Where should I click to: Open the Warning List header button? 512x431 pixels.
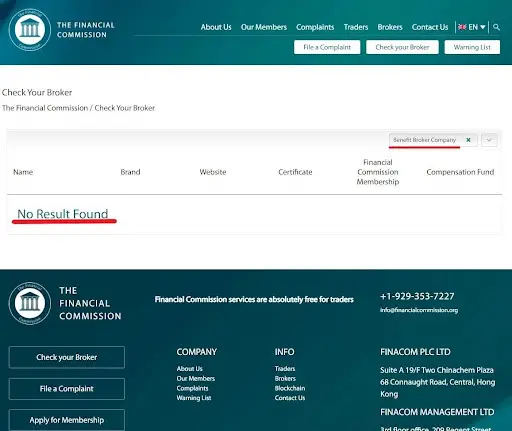click(x=472, y=47)
